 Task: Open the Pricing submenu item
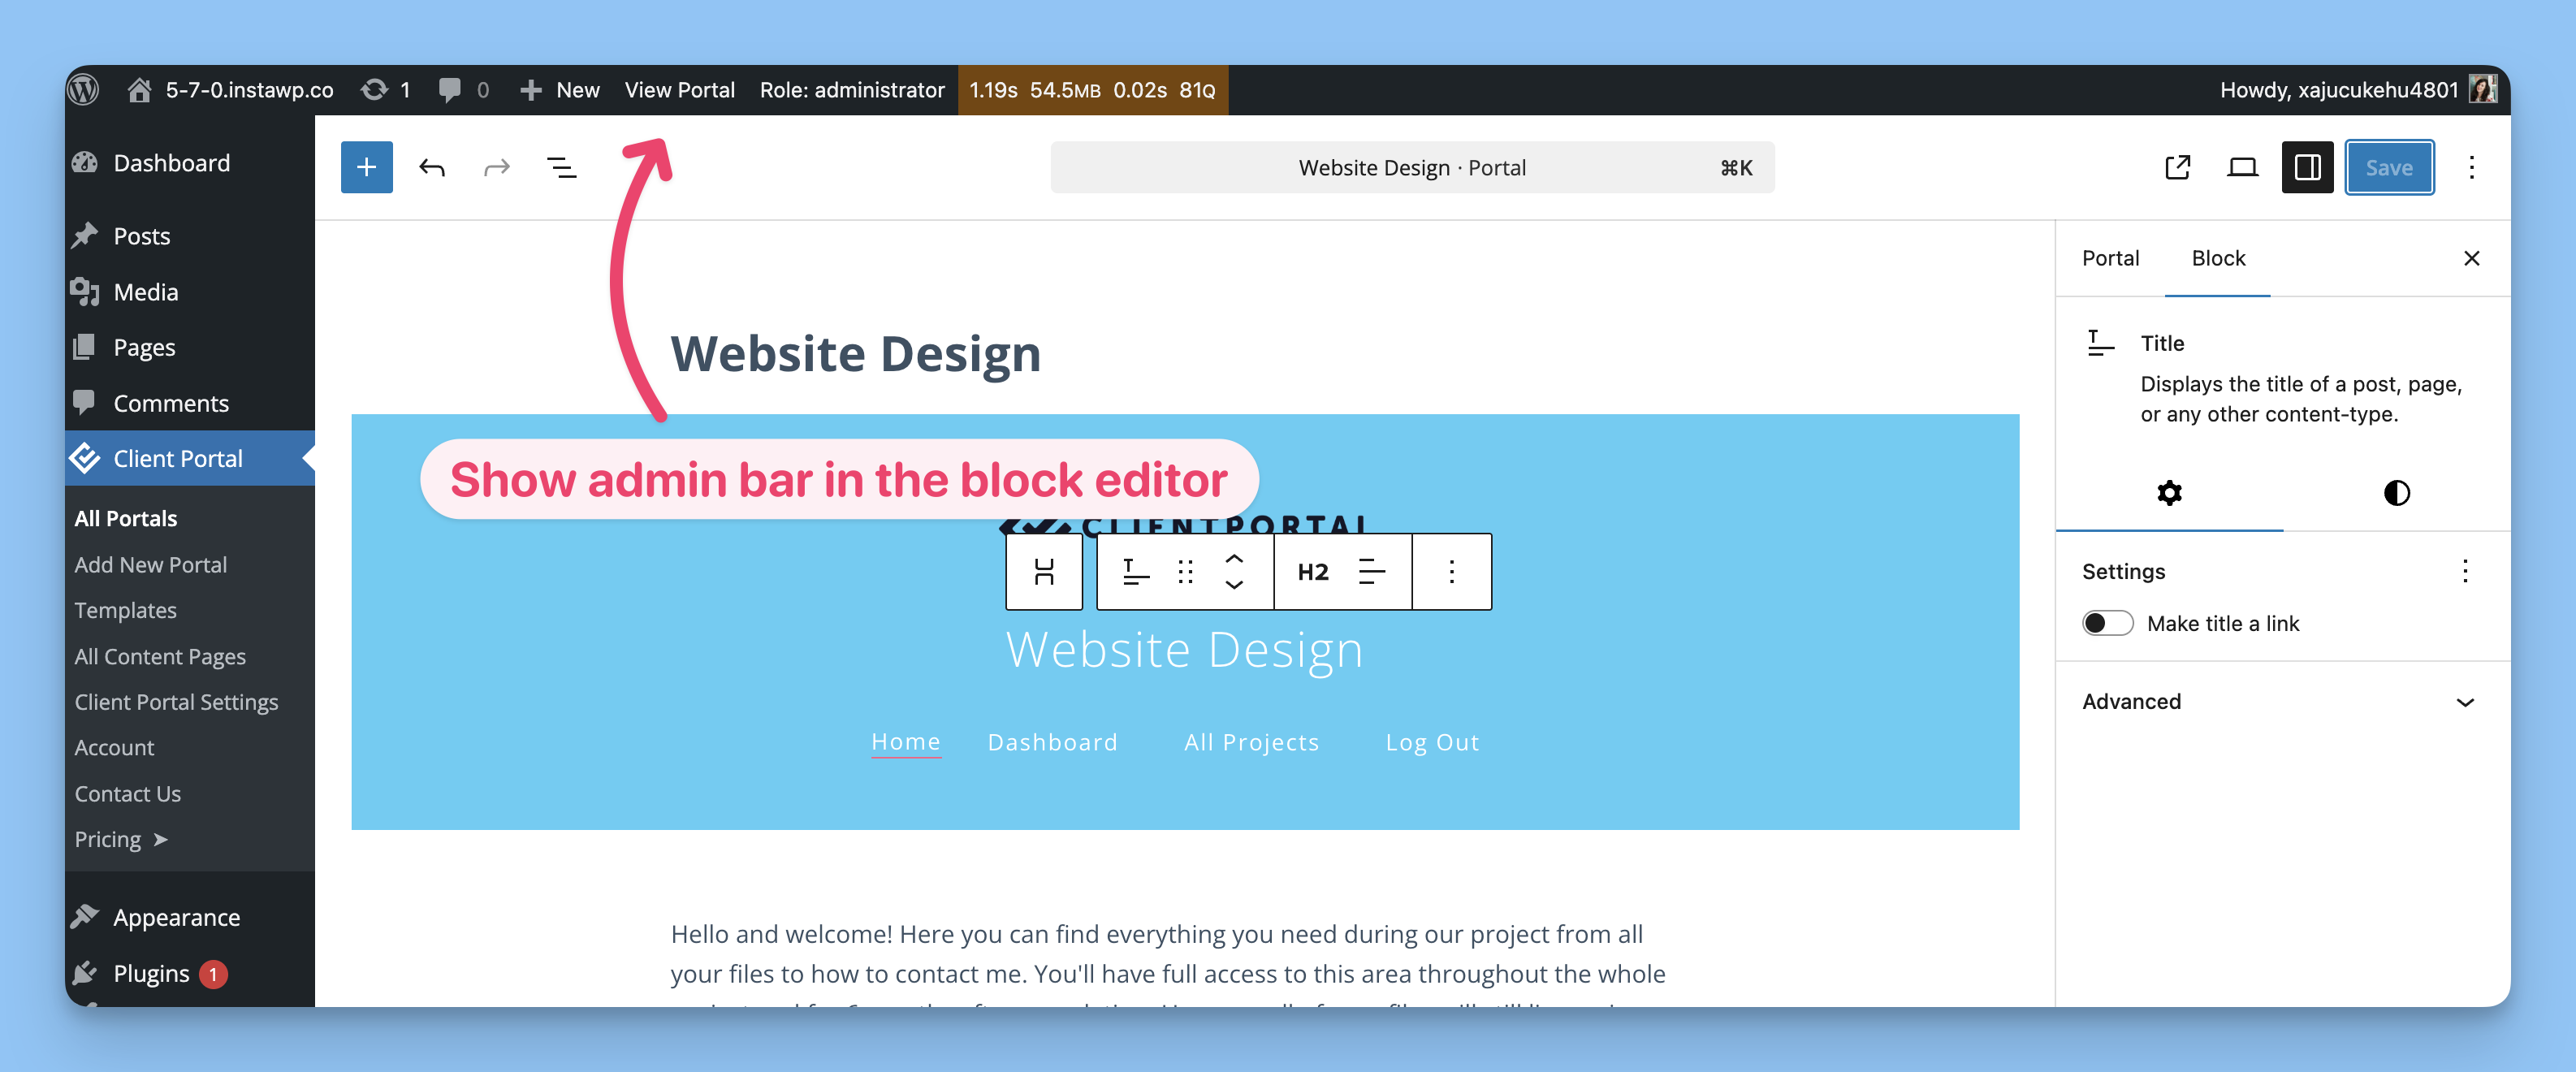(x=120, y=839)
